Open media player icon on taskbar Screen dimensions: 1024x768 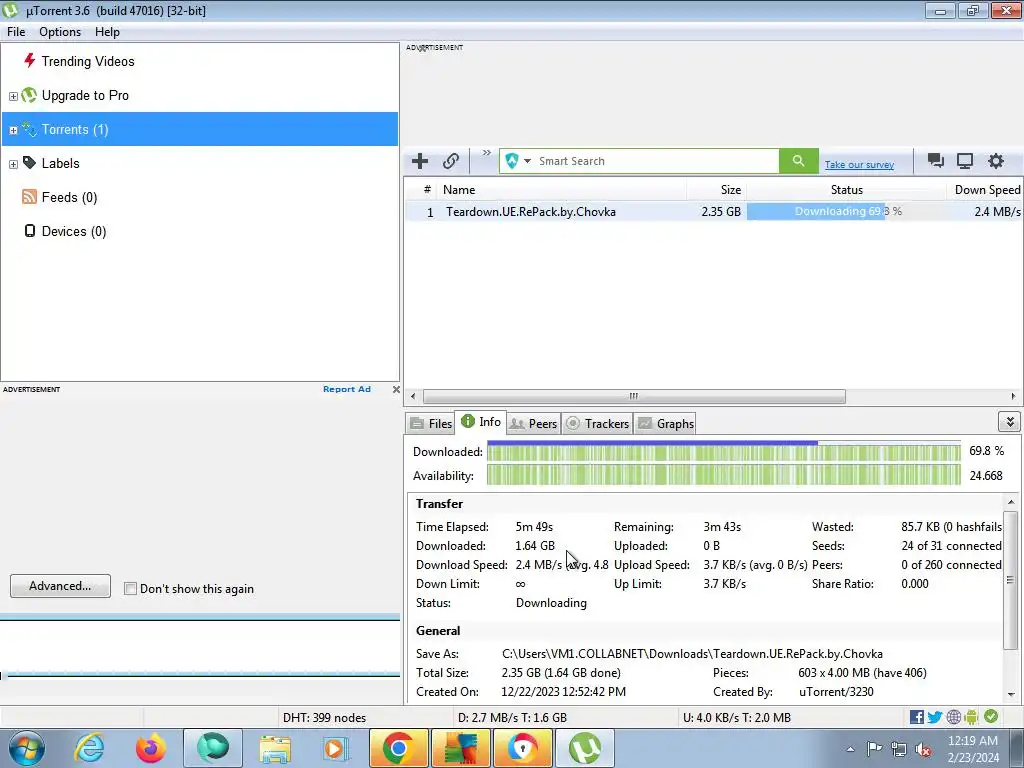[336, 748]
